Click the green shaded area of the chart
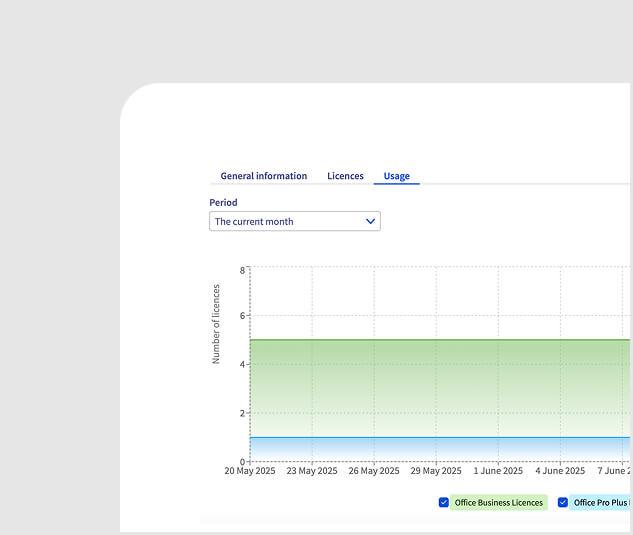Image resolution: width=633 pixels, height=535 pixels. (440, 385)
